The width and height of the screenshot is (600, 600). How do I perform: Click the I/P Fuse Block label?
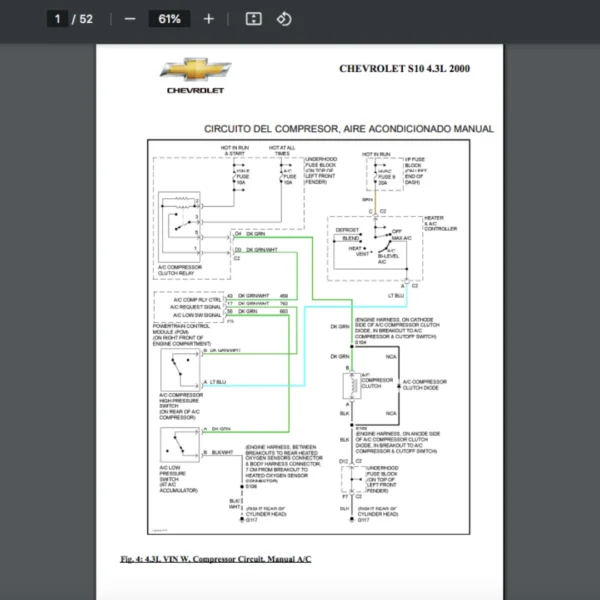pyautogui.click(x=416, y=164)
